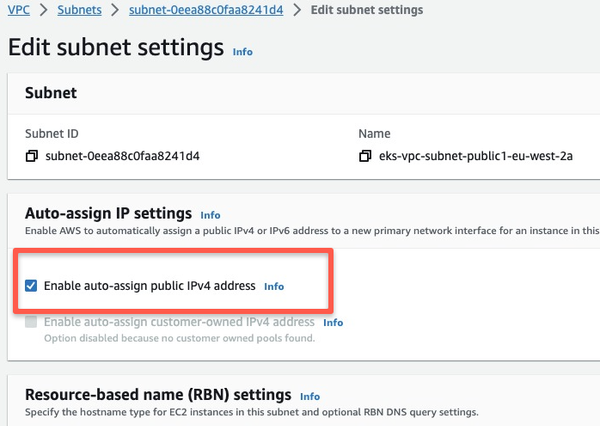
Task: Click the chevron before Edit subnet settings breadcrumb
Action: point(297,10)
